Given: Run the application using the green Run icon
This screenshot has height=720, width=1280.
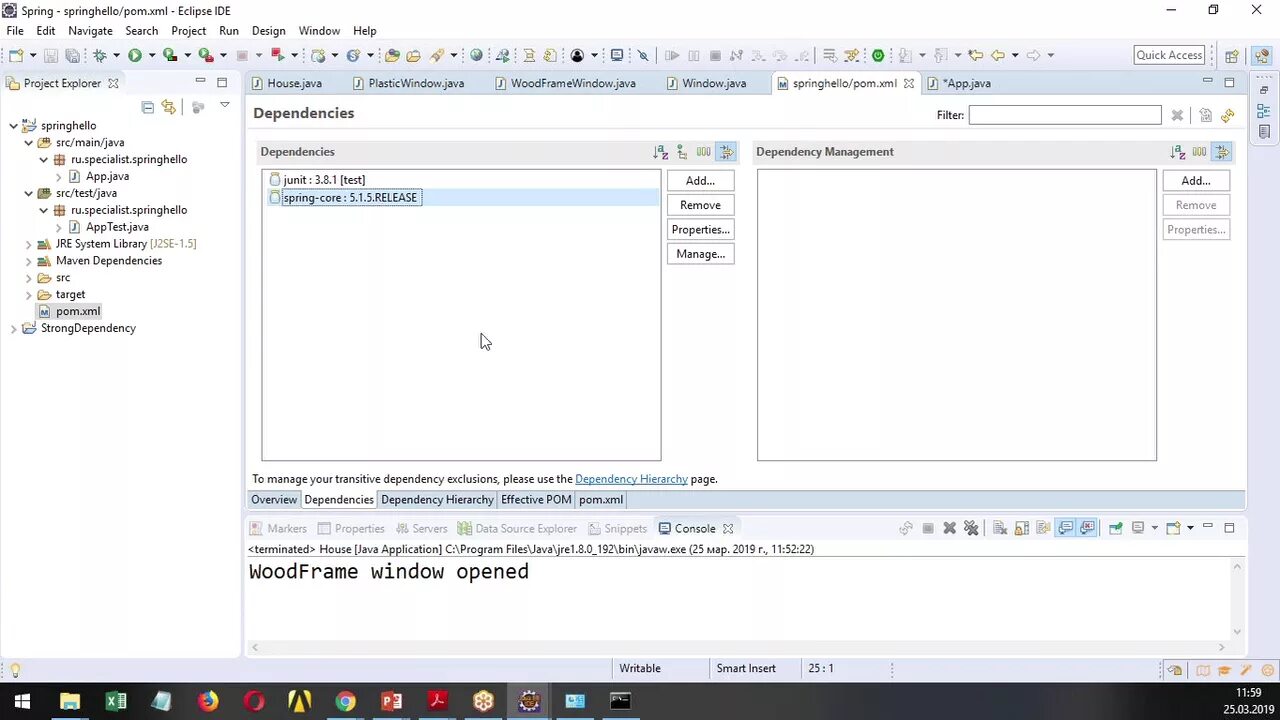Looking at the screenshot, I should [135, 55].
